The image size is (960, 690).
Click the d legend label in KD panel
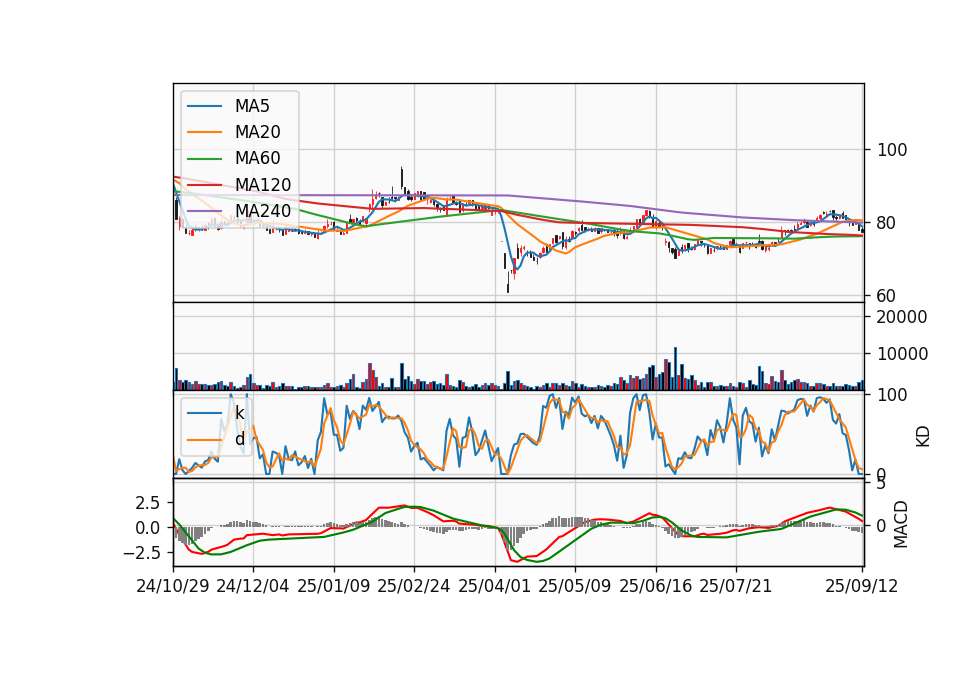tap(239, 439)
